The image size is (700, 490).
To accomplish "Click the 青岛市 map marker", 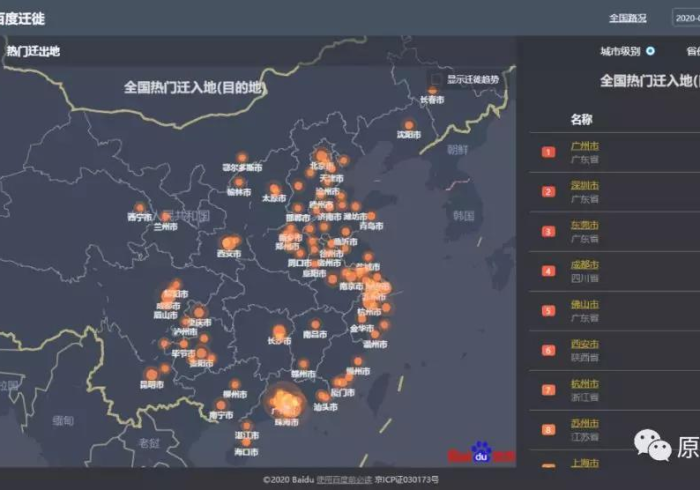I will tap(371, 216).
